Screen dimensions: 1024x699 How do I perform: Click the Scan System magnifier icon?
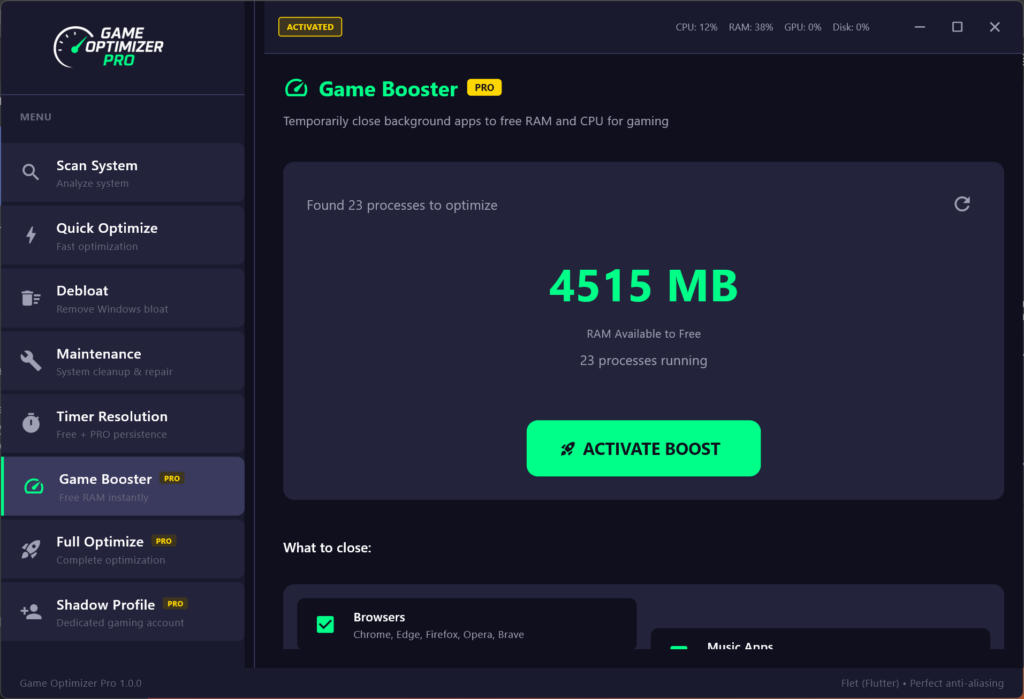[x=31, y=173]
